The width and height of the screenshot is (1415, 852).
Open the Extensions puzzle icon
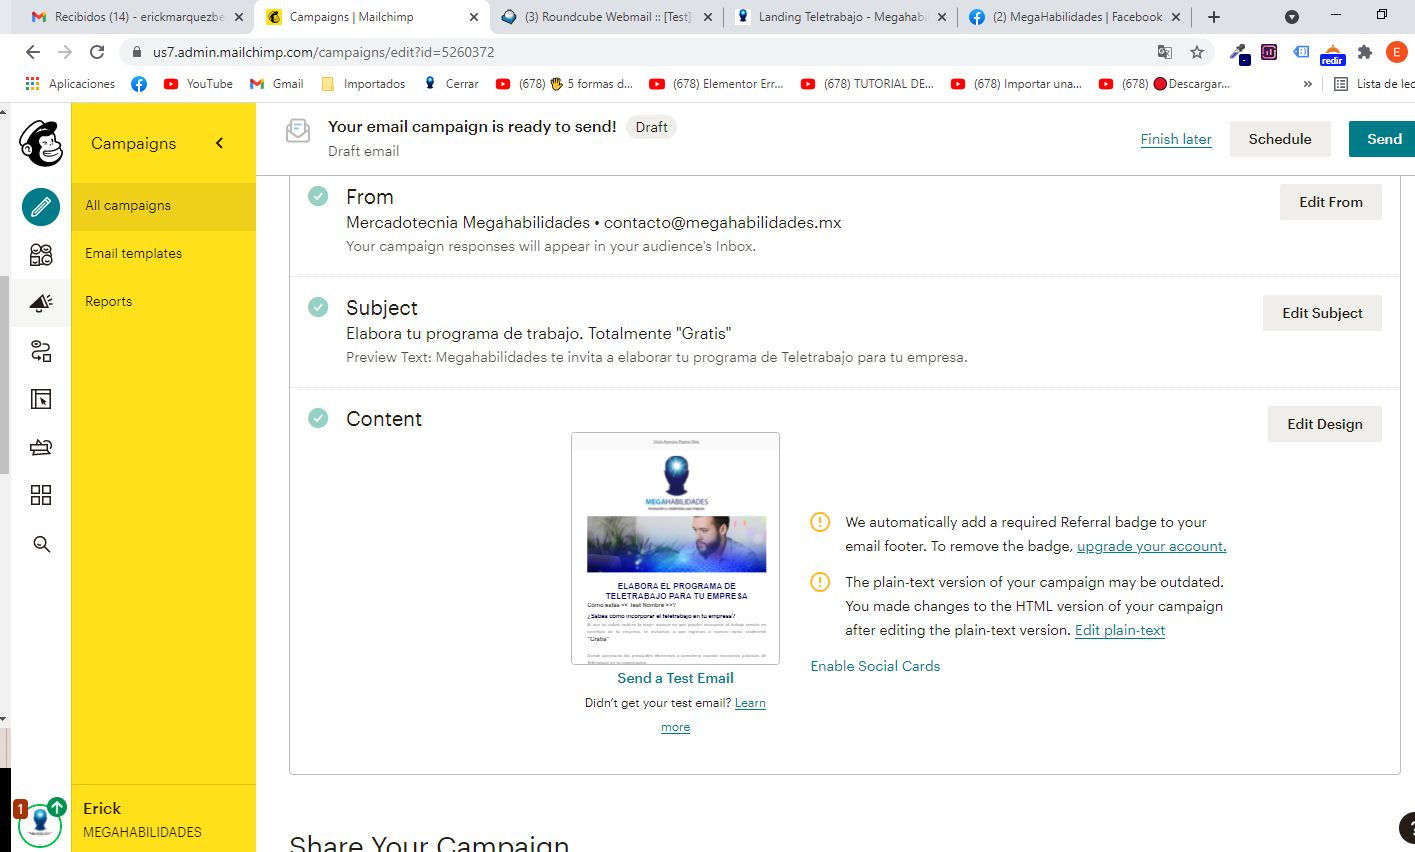1365,52
